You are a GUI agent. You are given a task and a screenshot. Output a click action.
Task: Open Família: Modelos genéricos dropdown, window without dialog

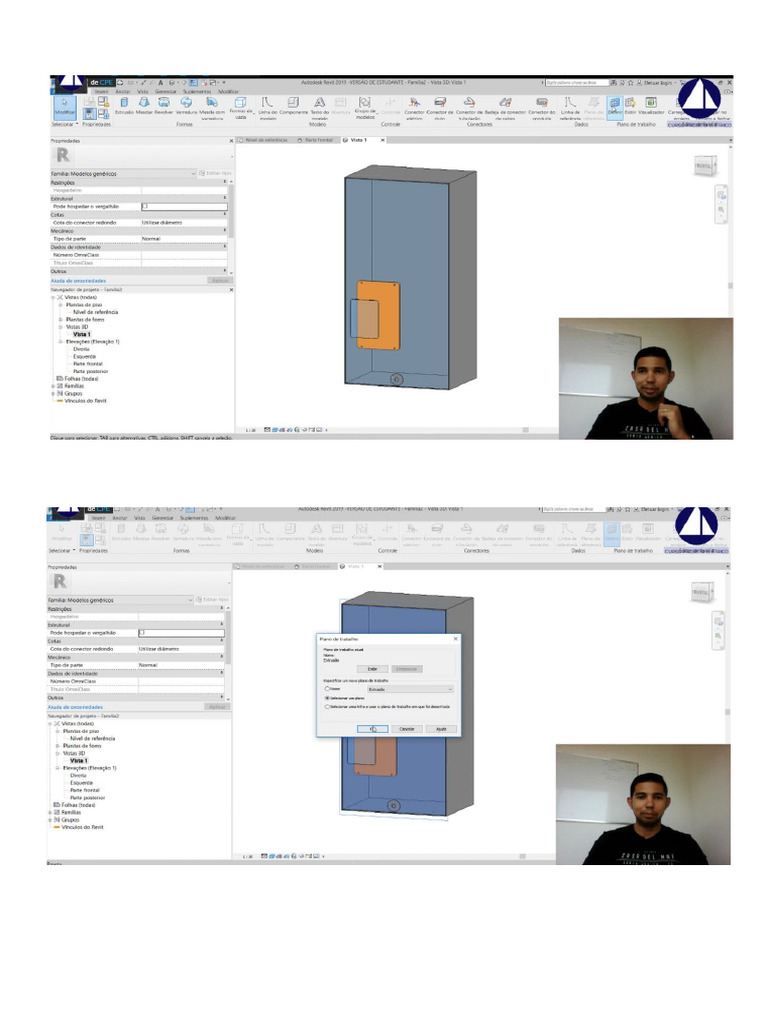(123, 174)
